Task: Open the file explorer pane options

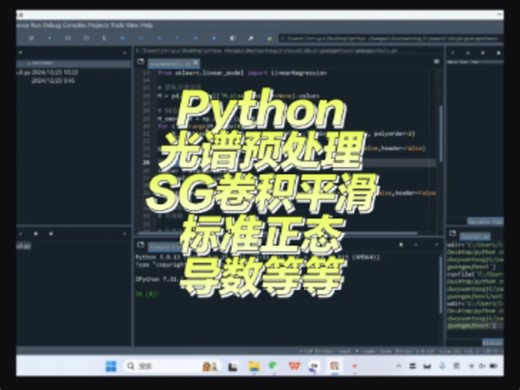Action: pyautogui.click(x=125, y=53)
